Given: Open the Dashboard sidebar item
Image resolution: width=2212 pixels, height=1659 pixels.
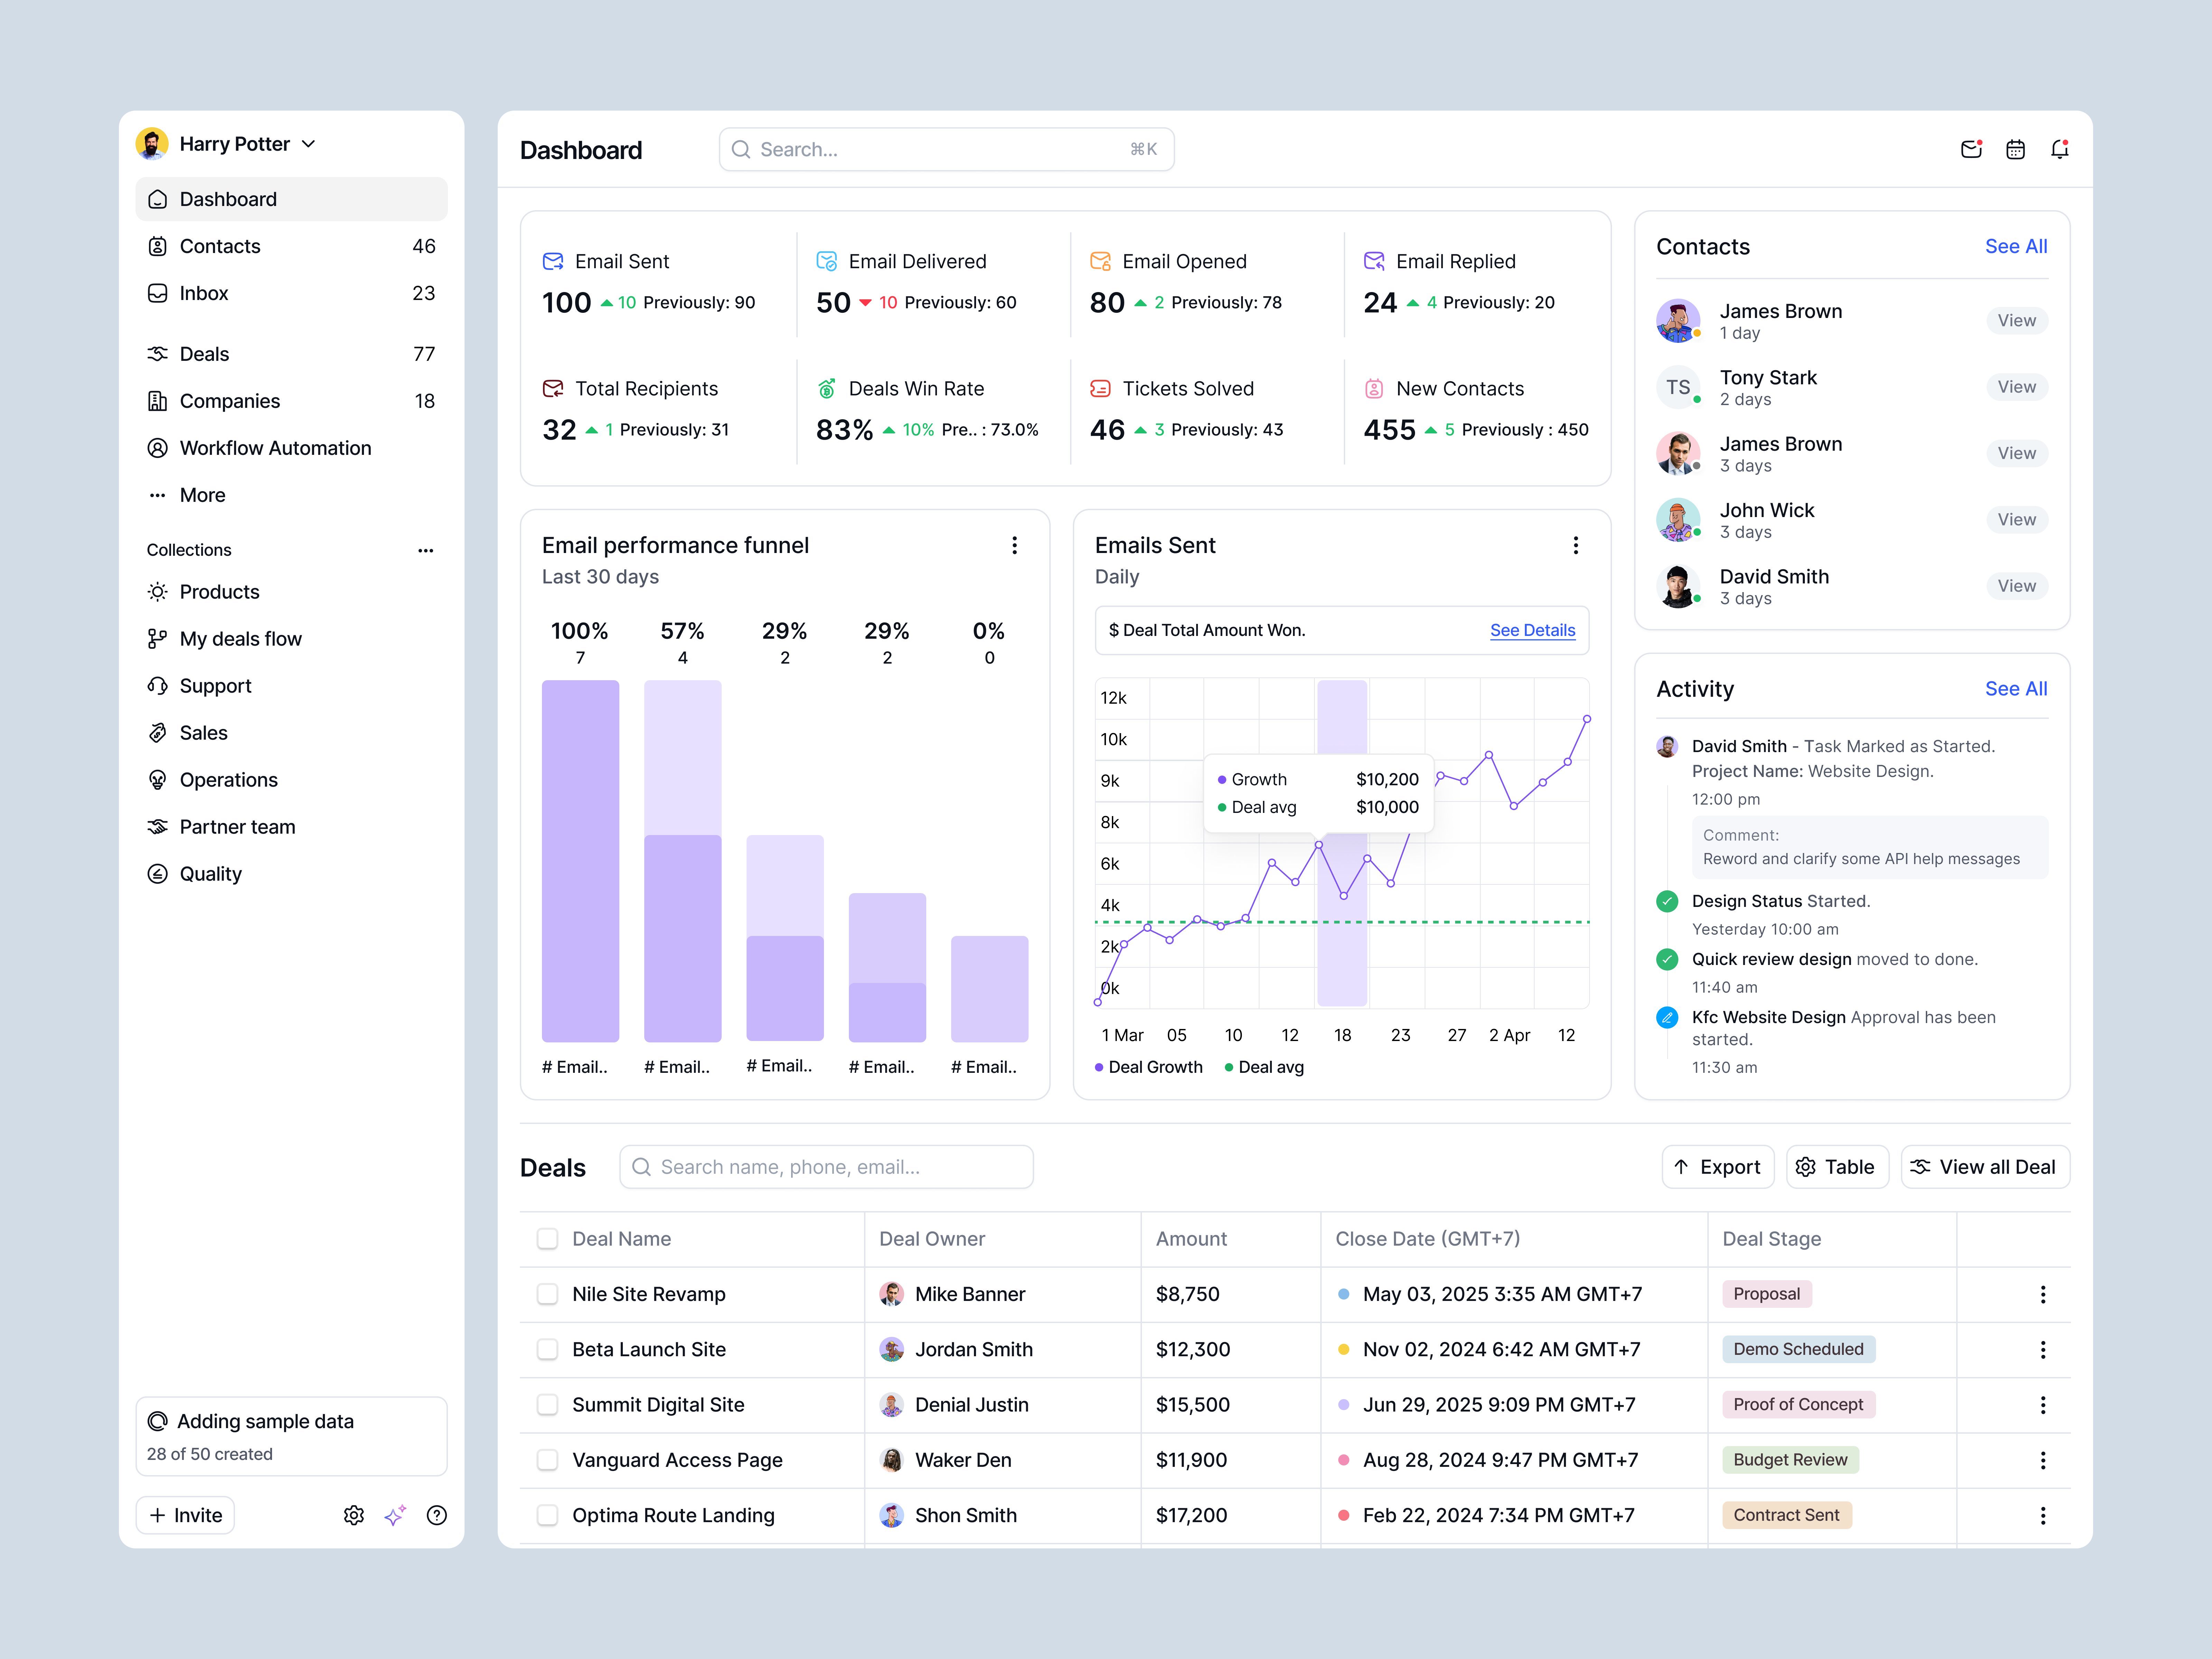Looking at the screenshot, I should pos(291,199).
